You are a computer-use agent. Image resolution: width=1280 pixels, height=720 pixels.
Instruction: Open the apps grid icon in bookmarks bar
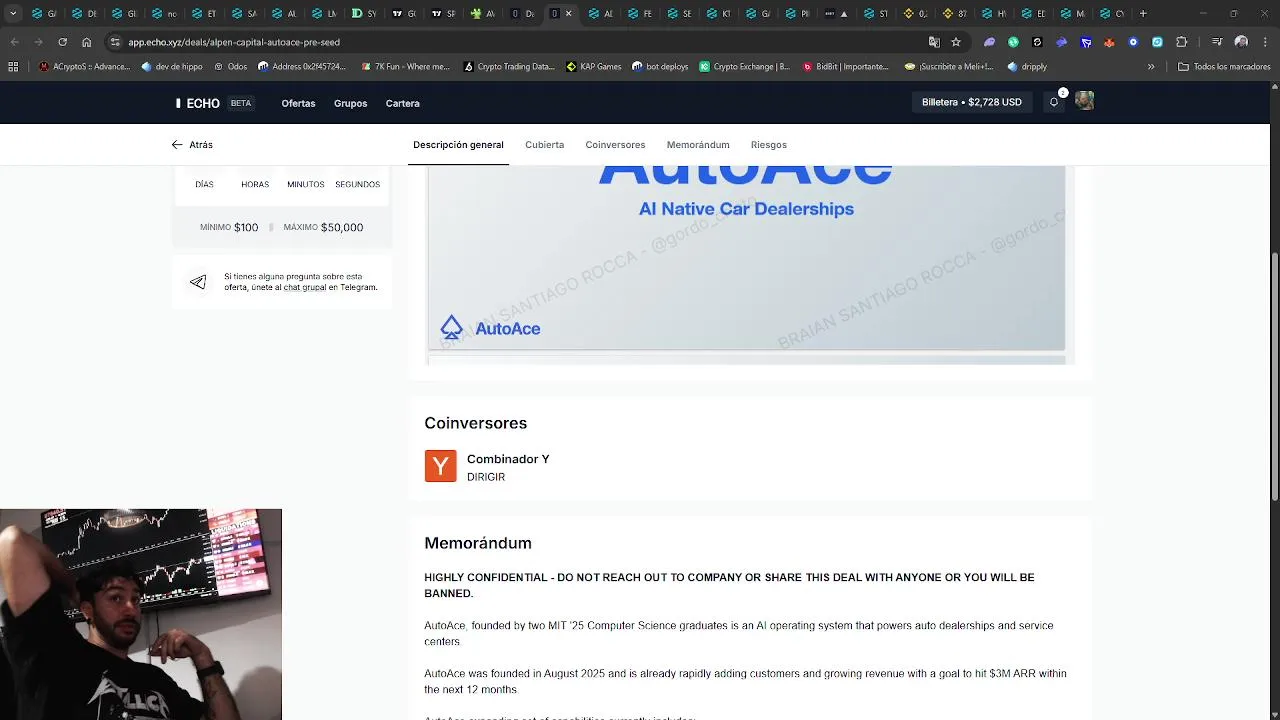click(x=13, y=67)
